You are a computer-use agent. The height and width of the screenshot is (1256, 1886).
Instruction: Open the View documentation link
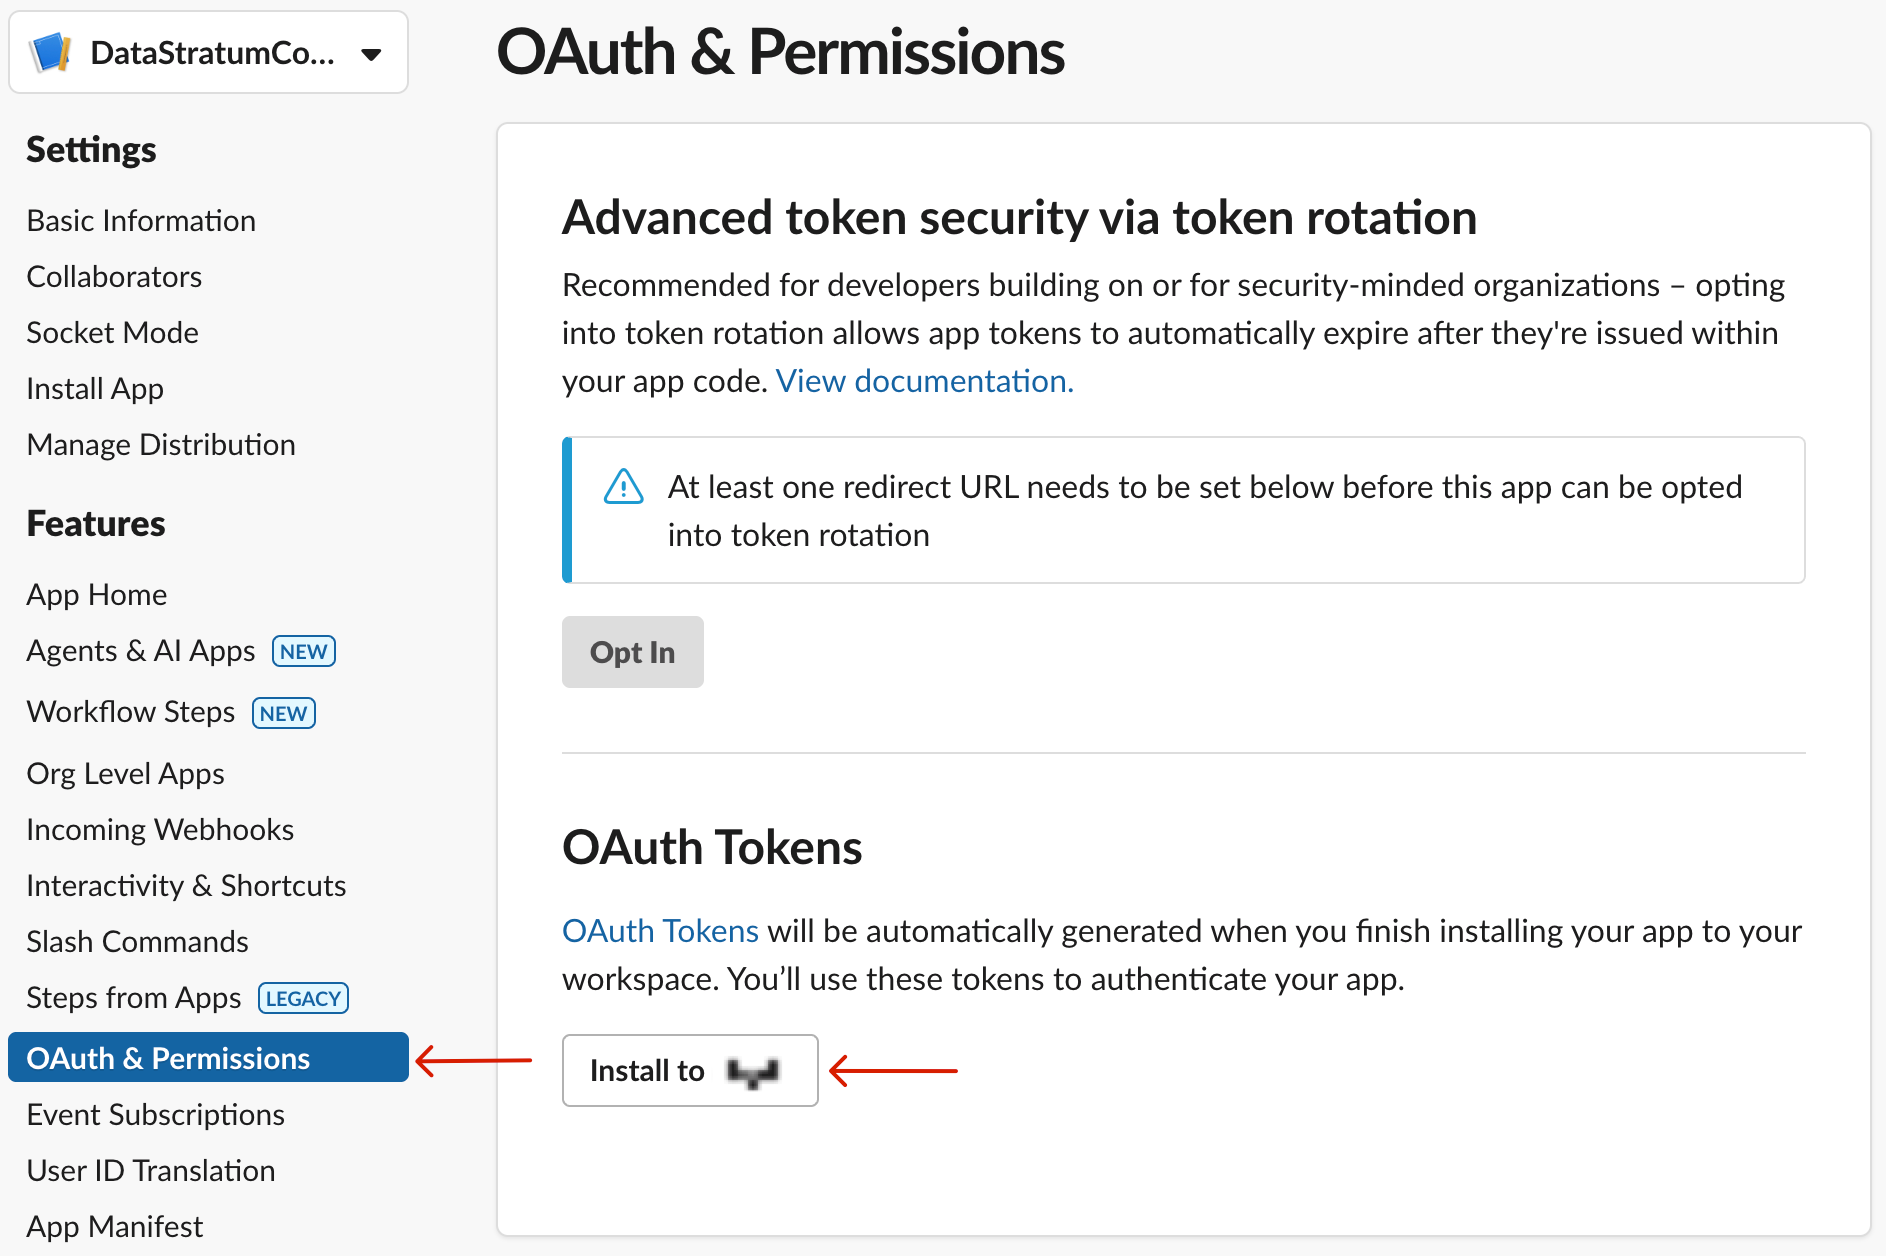tap(923, 381)
